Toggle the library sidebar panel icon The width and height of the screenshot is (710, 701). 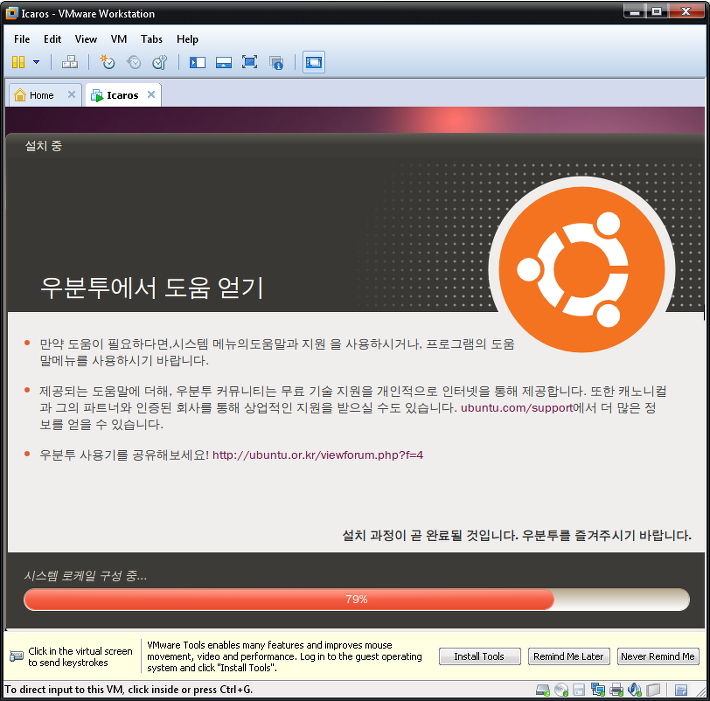tap(197, 62)
